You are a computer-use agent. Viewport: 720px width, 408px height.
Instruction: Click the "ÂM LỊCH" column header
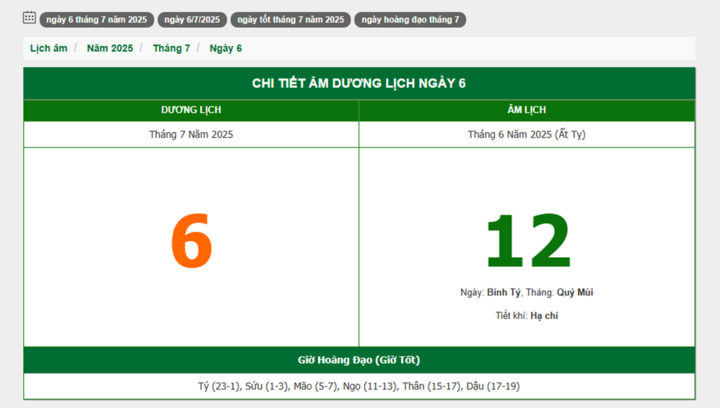coord(527,110)
